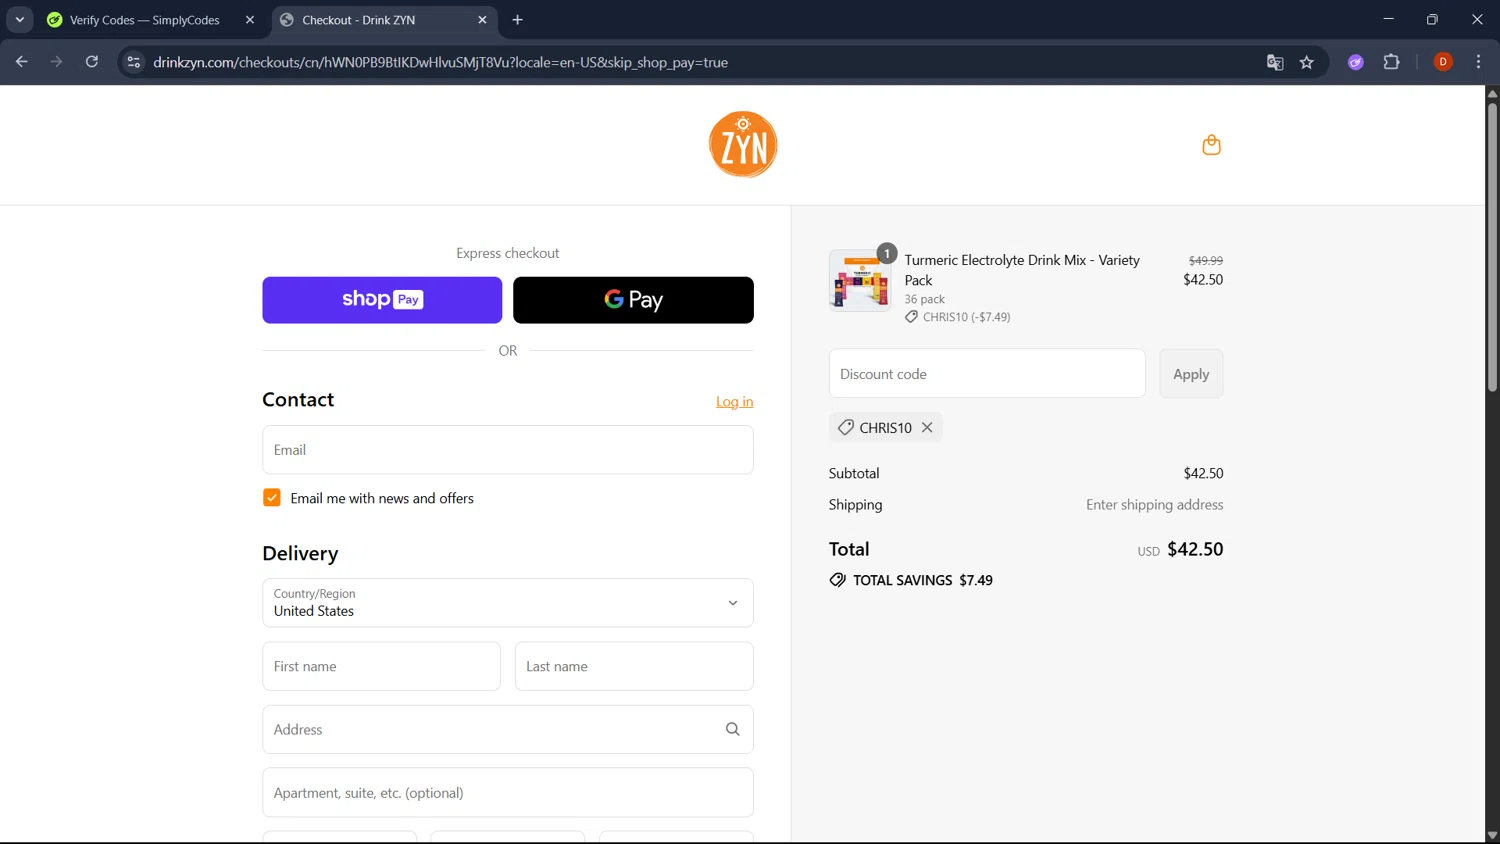The height and width of the screenshot is (844, 1500).
Task: Click the CHRIS10 tag icon under product
Action: 911,317
